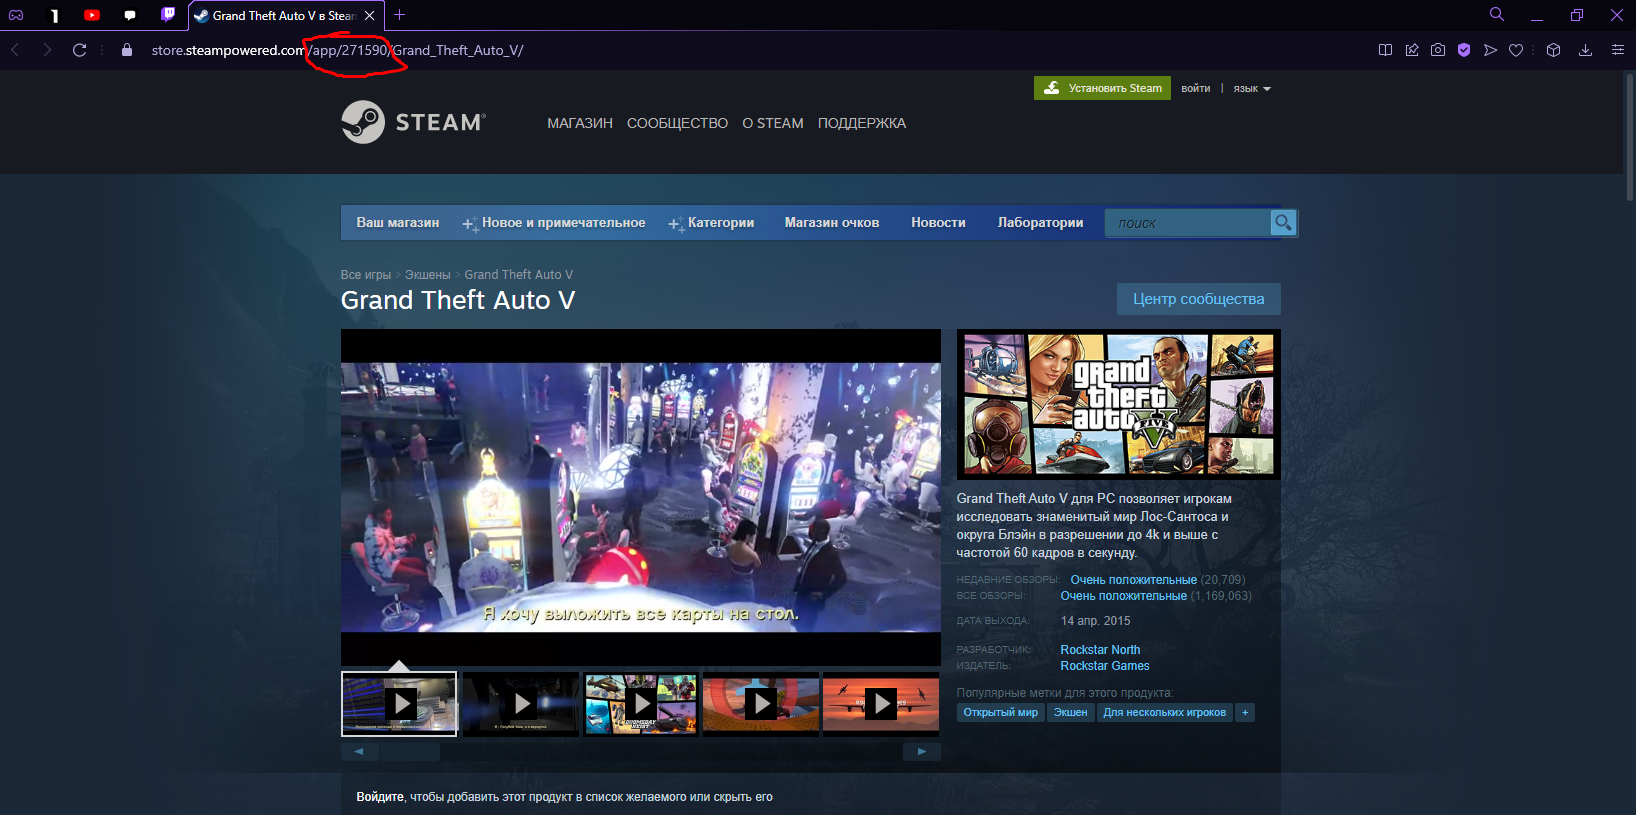Select the Для нескольких игроков tag
1636x815 pixels.
click(1164, 713)
